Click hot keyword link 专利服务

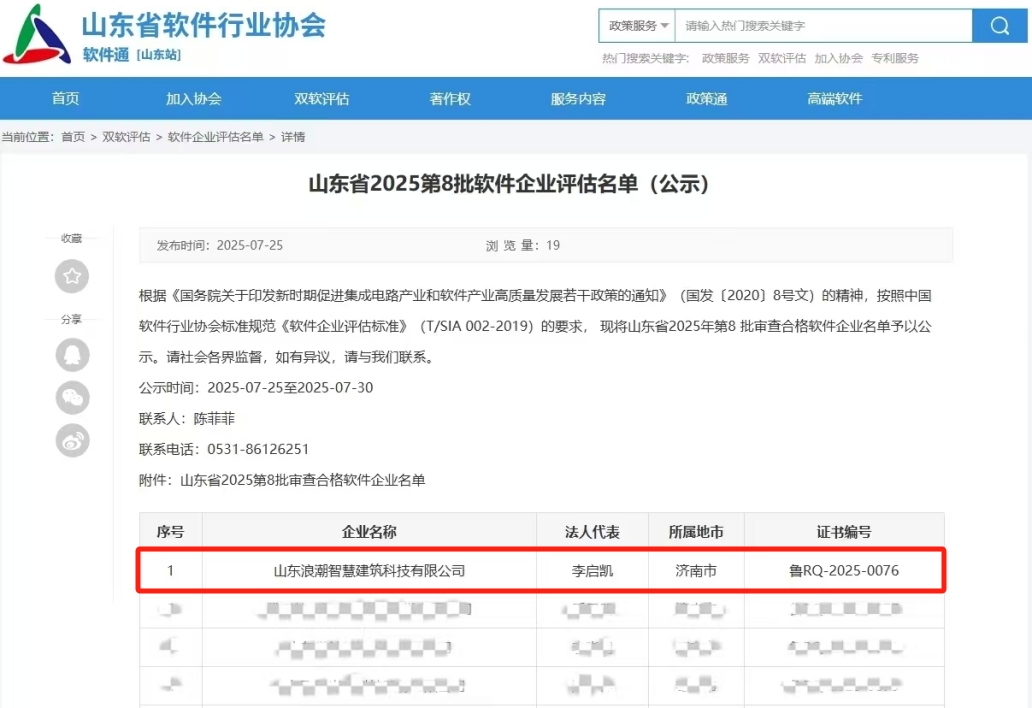pos(895,58)
